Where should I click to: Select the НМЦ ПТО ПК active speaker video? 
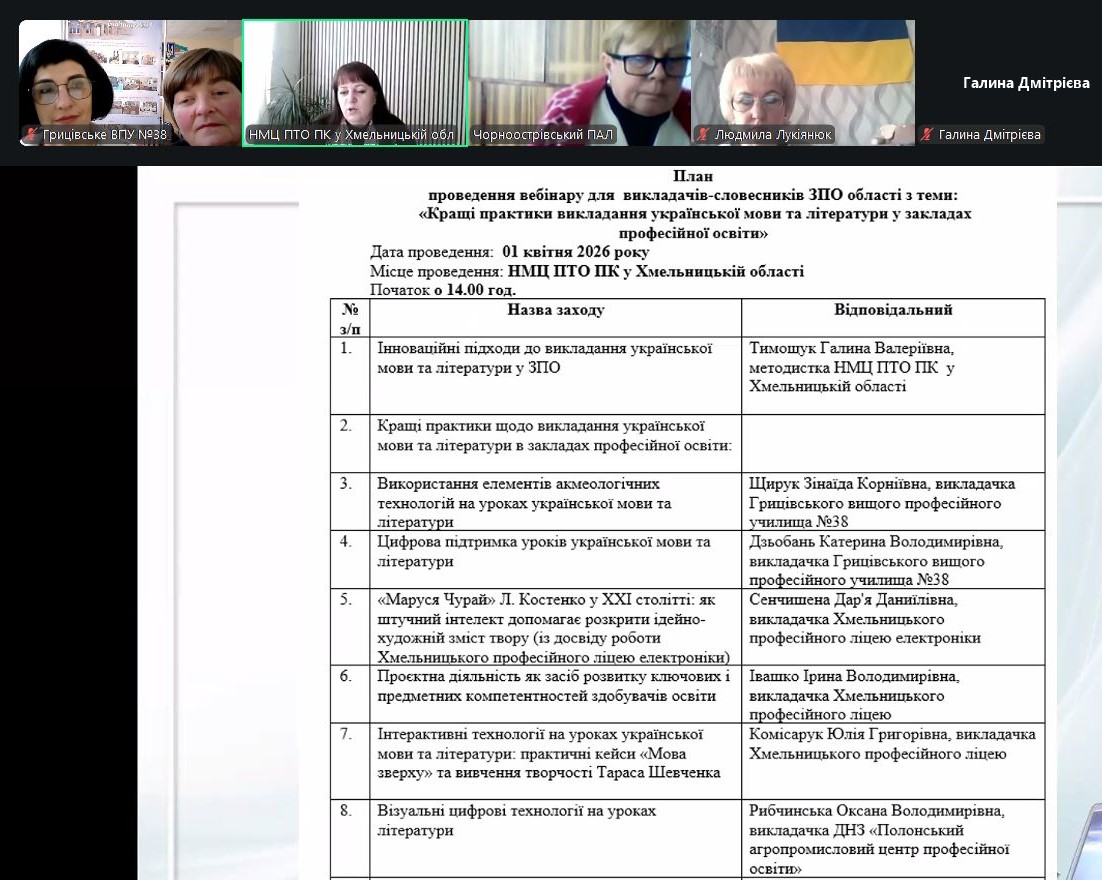click(355, 80)
